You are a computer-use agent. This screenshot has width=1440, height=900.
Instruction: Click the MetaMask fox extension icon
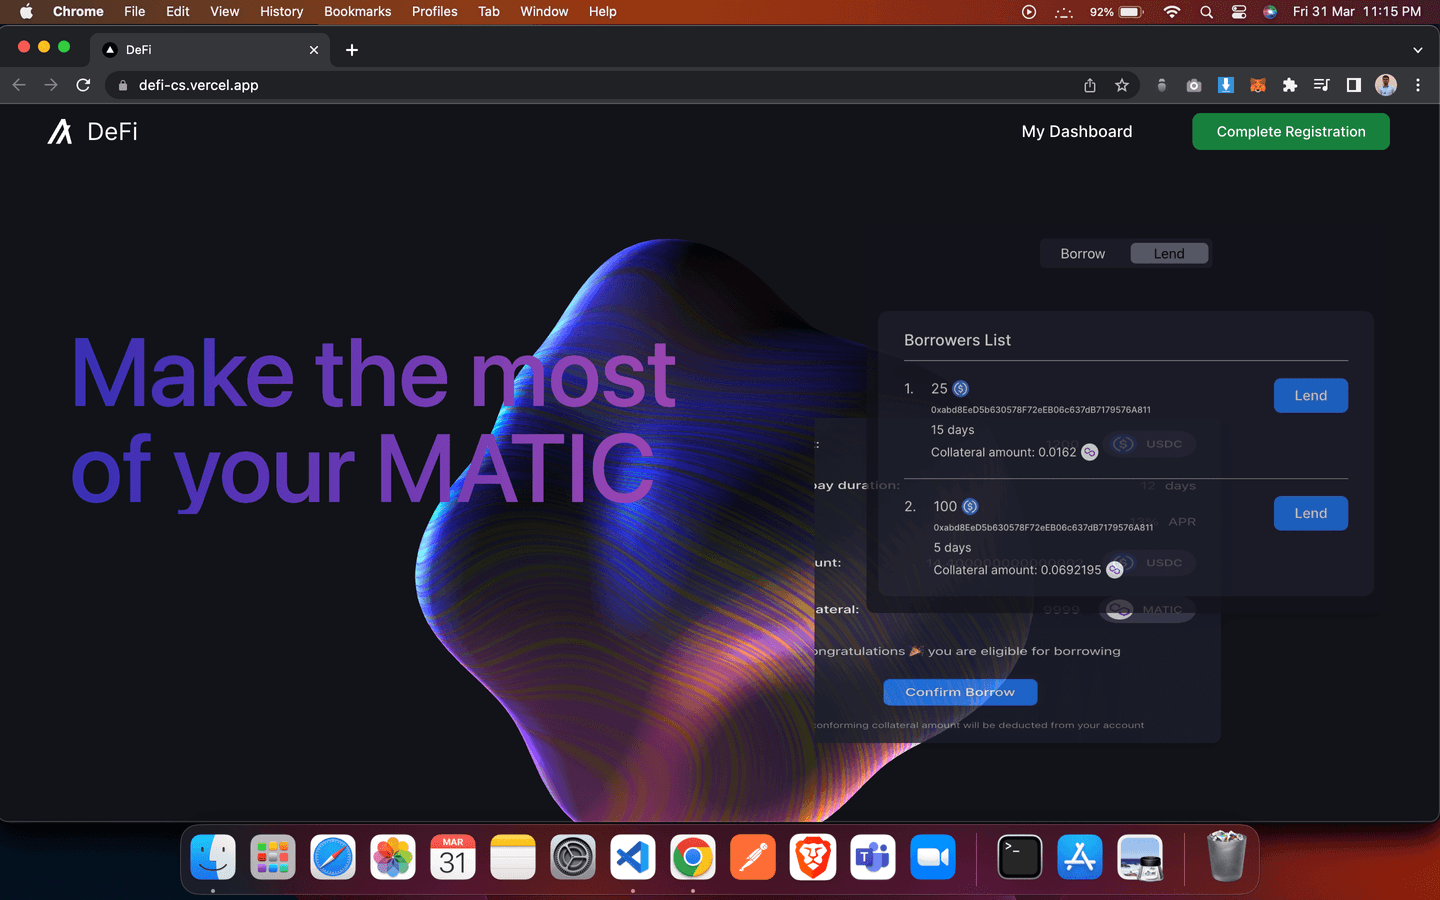(x=1258, y=85)
